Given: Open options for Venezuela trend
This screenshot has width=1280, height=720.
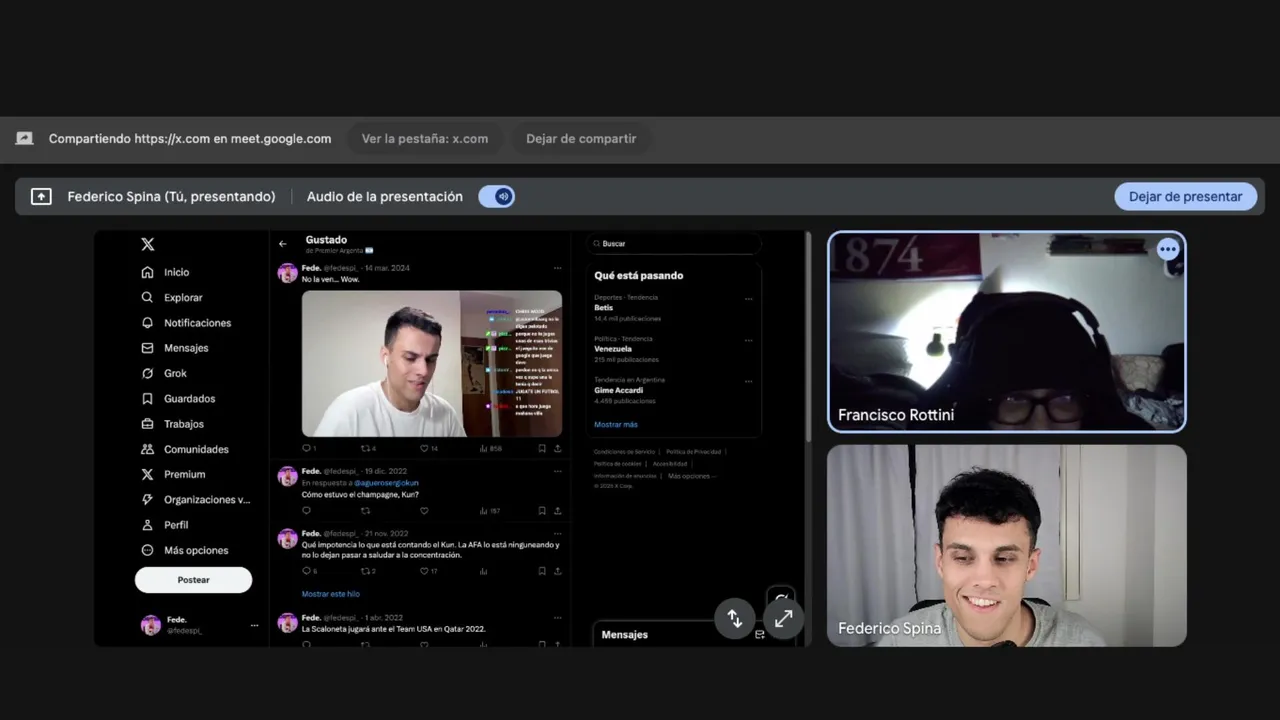Looking at the screenshot, I should [x=748, y=340].
